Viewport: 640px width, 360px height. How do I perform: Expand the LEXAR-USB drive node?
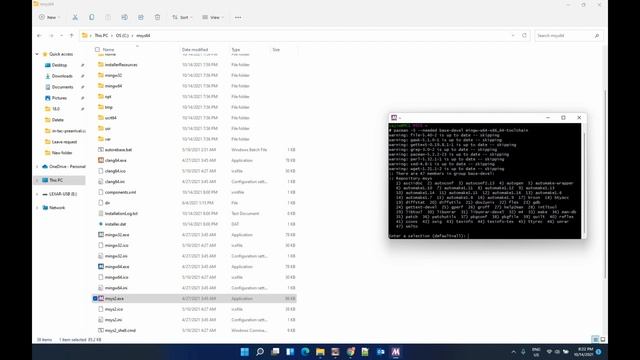37,194
